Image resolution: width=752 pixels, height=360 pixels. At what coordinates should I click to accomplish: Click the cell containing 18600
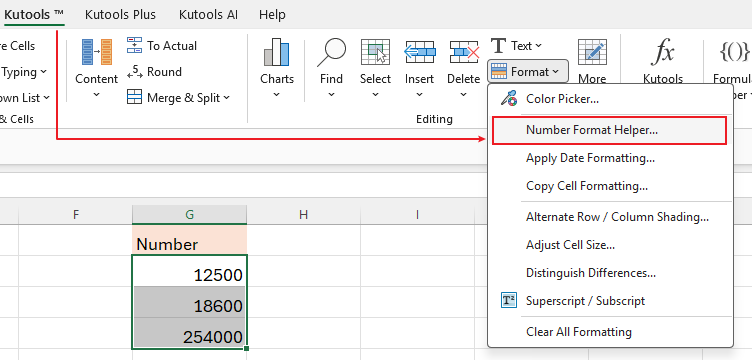pos(189,302)
